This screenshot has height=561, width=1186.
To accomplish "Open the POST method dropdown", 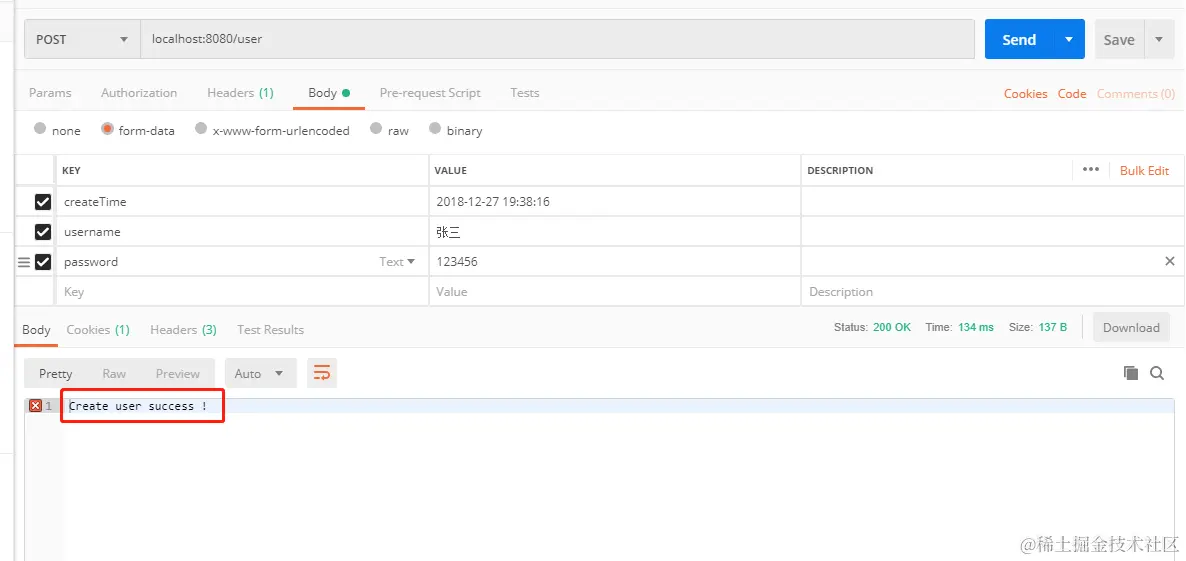I will 82,39.
